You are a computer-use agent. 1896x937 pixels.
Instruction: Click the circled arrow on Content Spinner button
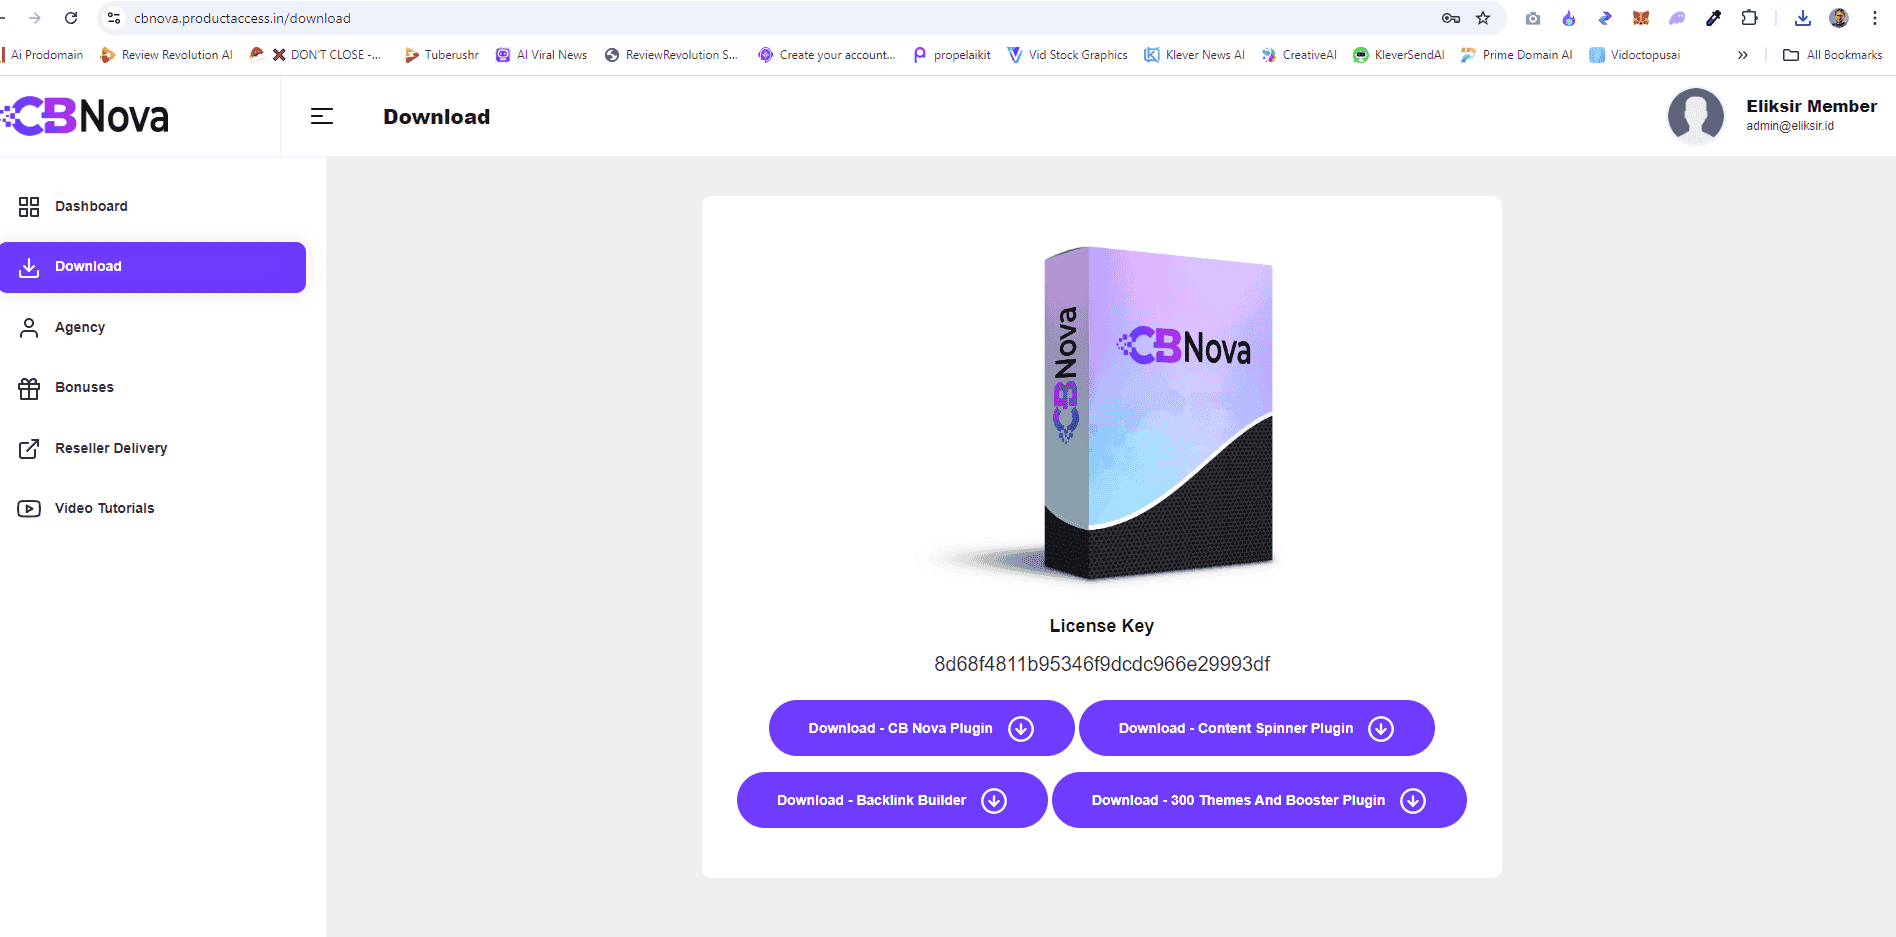click(x=1381, y=729)
